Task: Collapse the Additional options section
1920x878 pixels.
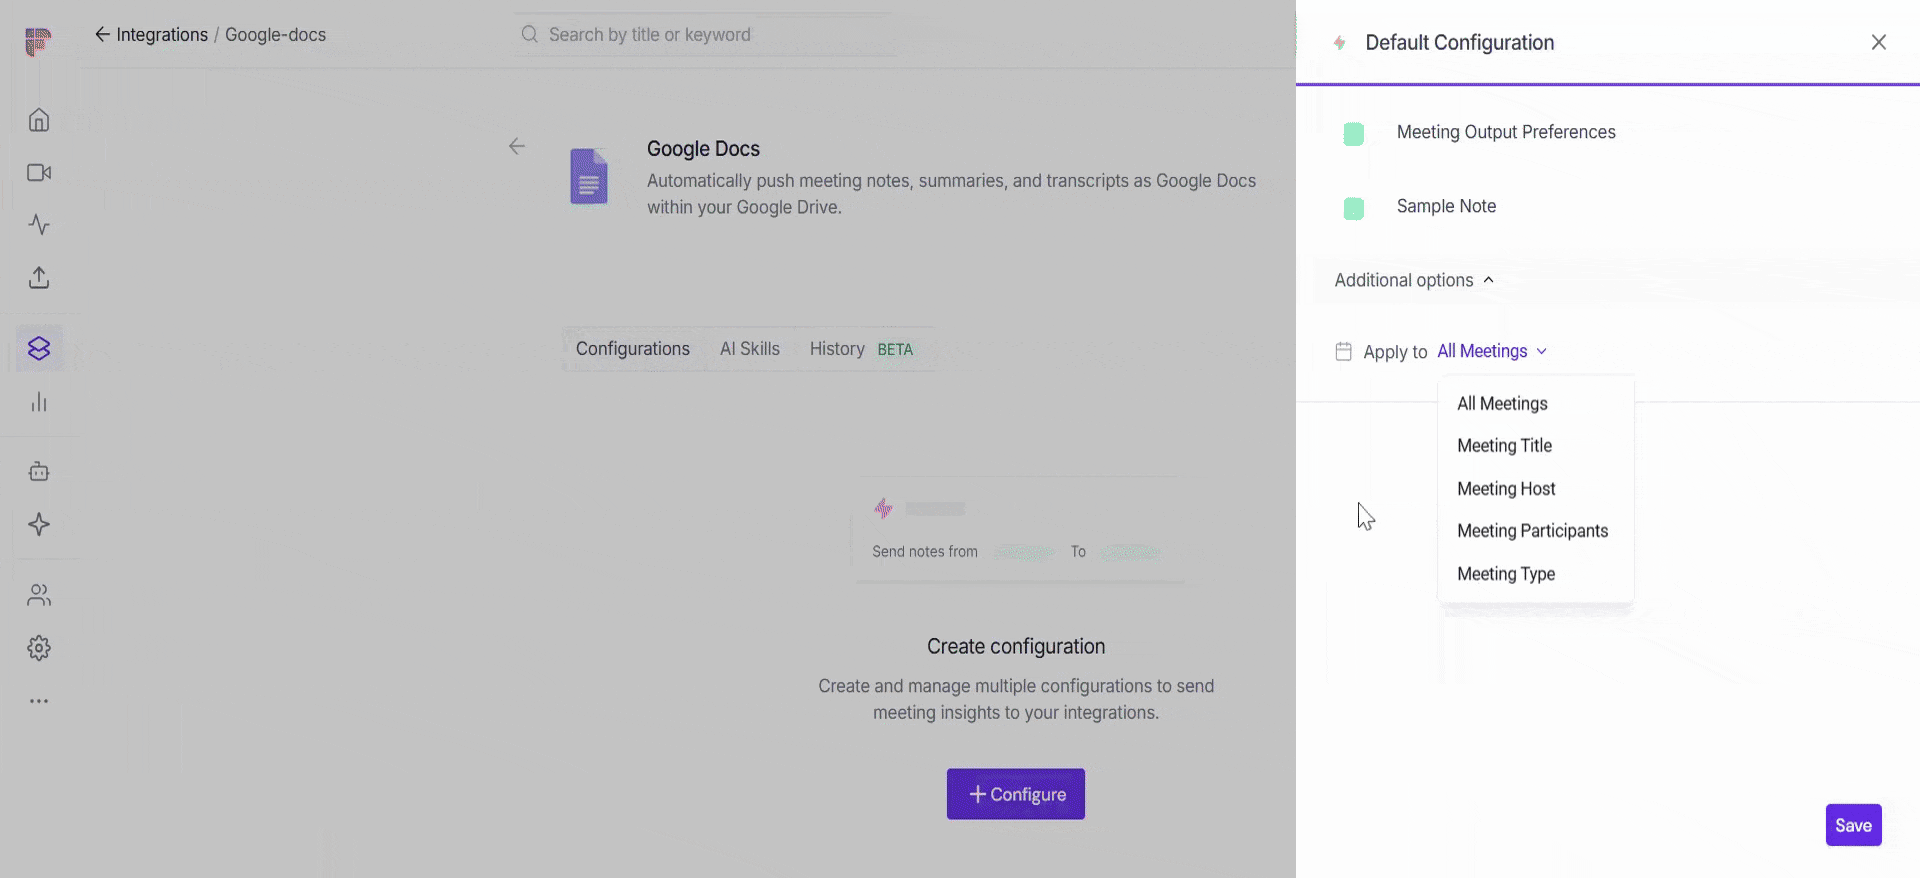Action: coord(1413,280)
